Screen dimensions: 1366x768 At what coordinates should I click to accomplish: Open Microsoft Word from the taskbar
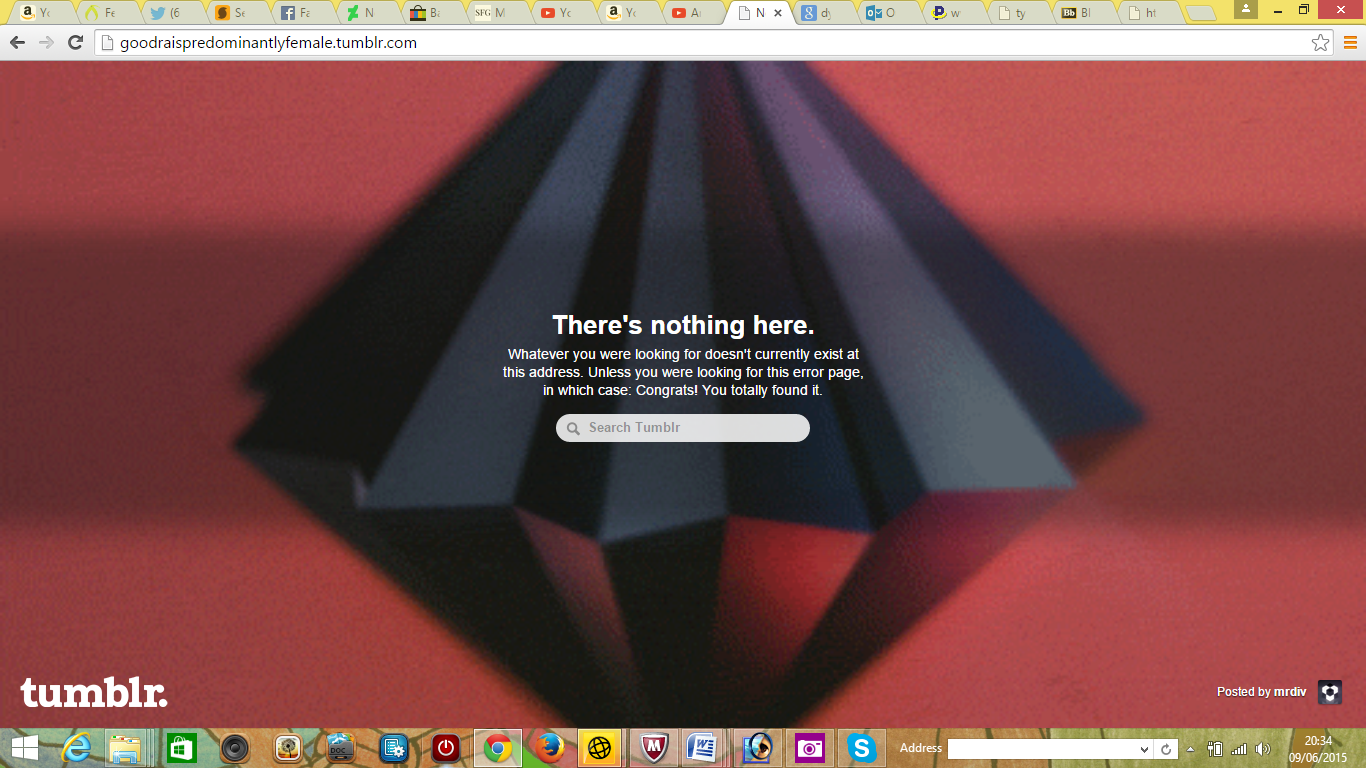point(704,748)
